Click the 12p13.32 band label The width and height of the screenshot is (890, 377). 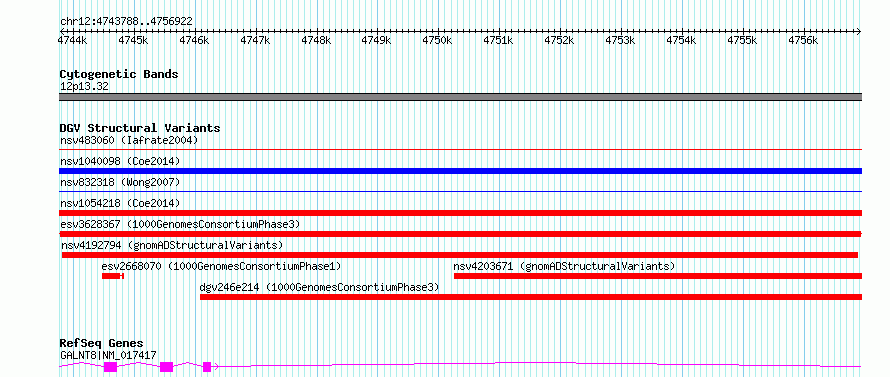(84, 87)
